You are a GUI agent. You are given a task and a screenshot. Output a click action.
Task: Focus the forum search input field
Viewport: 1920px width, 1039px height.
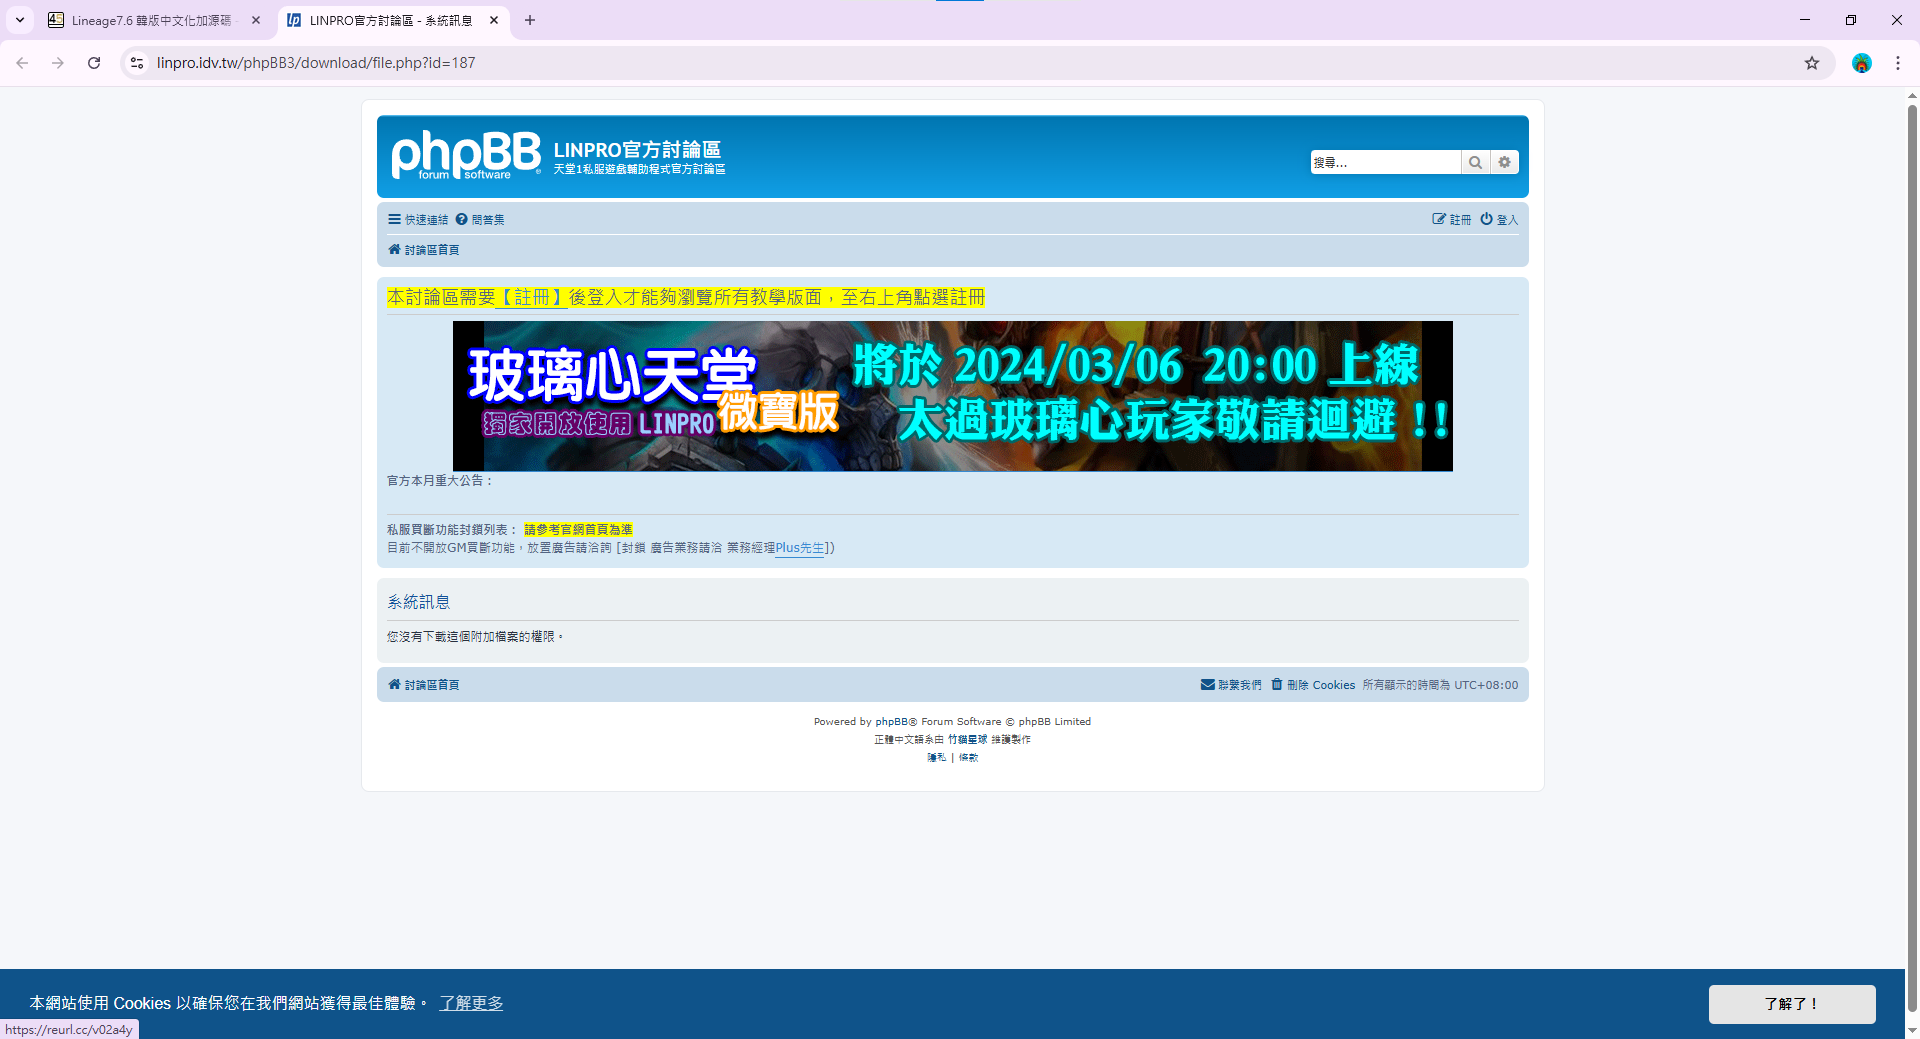point(1385,162)
